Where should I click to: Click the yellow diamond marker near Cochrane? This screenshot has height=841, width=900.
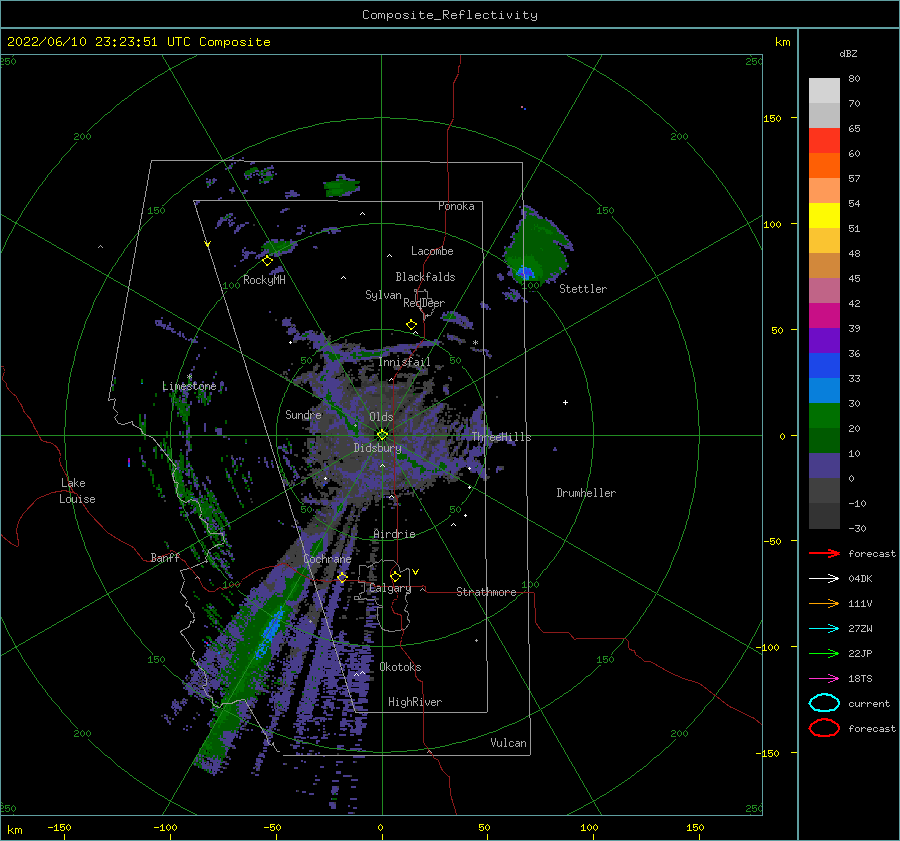[x=343, y=577]
